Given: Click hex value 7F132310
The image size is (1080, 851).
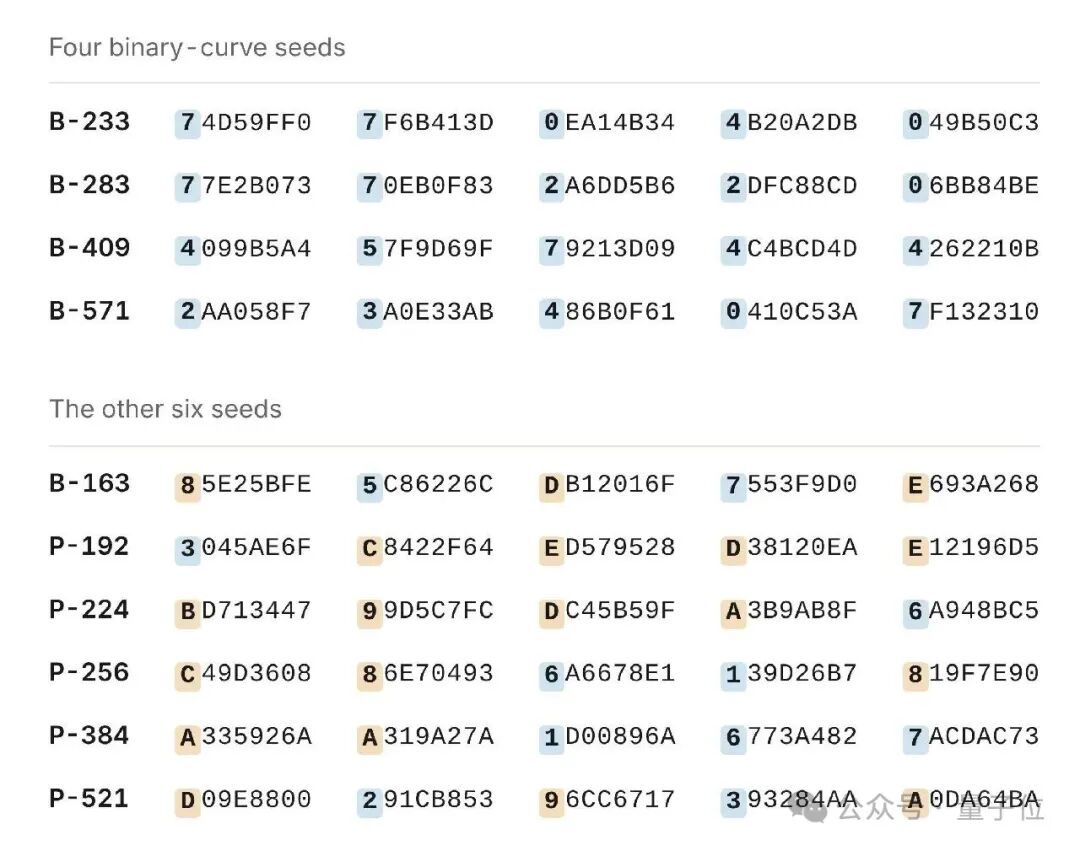Looking at the screenshot, I should [971, 312].
